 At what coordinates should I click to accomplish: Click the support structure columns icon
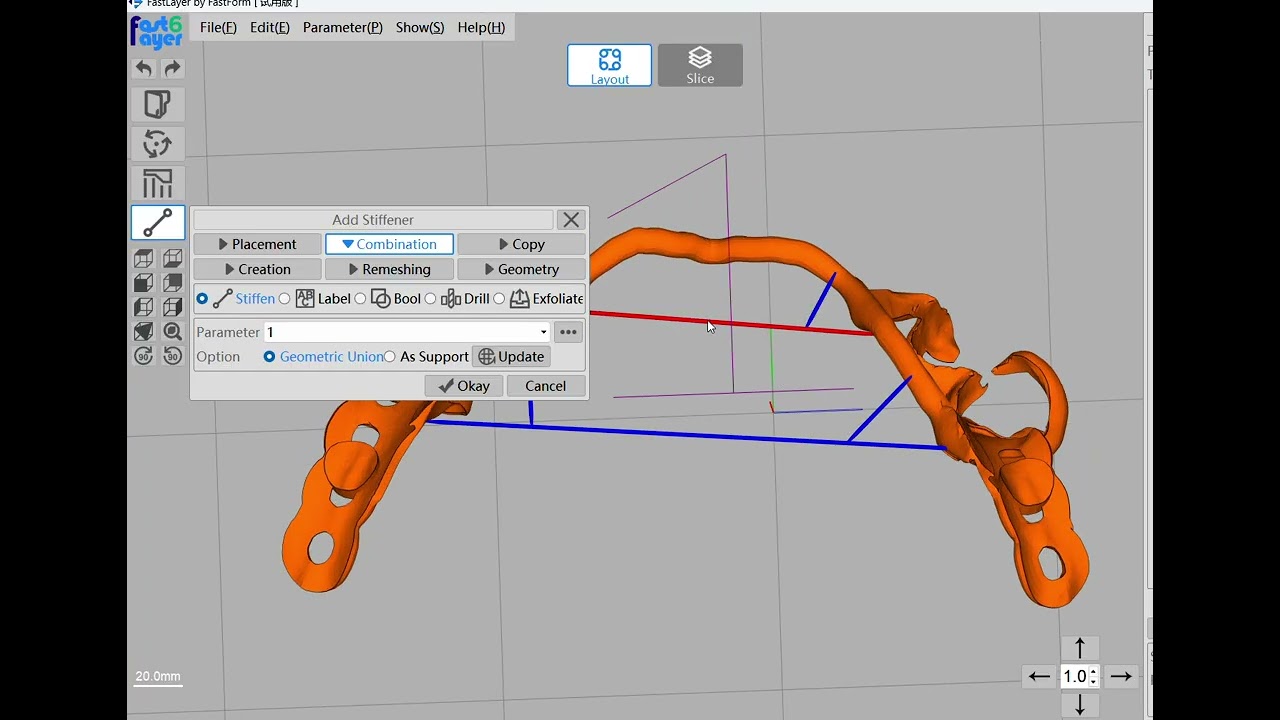click(x=157, y=184)
